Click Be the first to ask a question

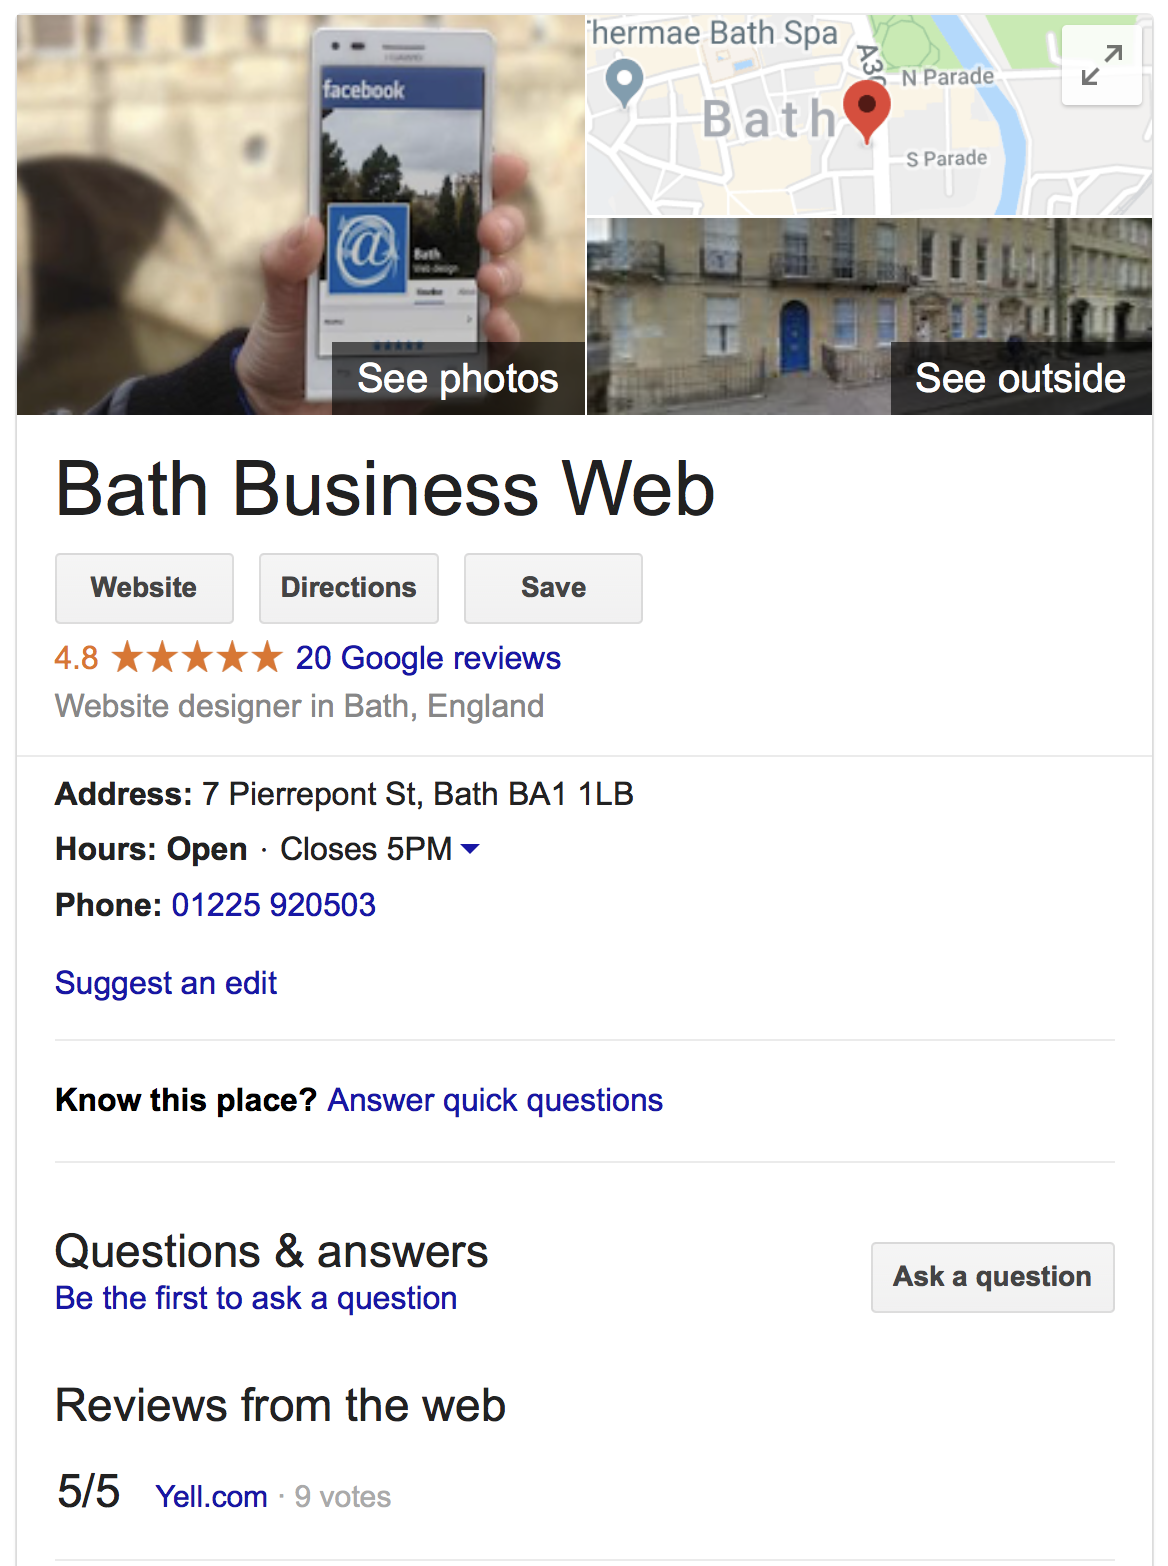256,1298
